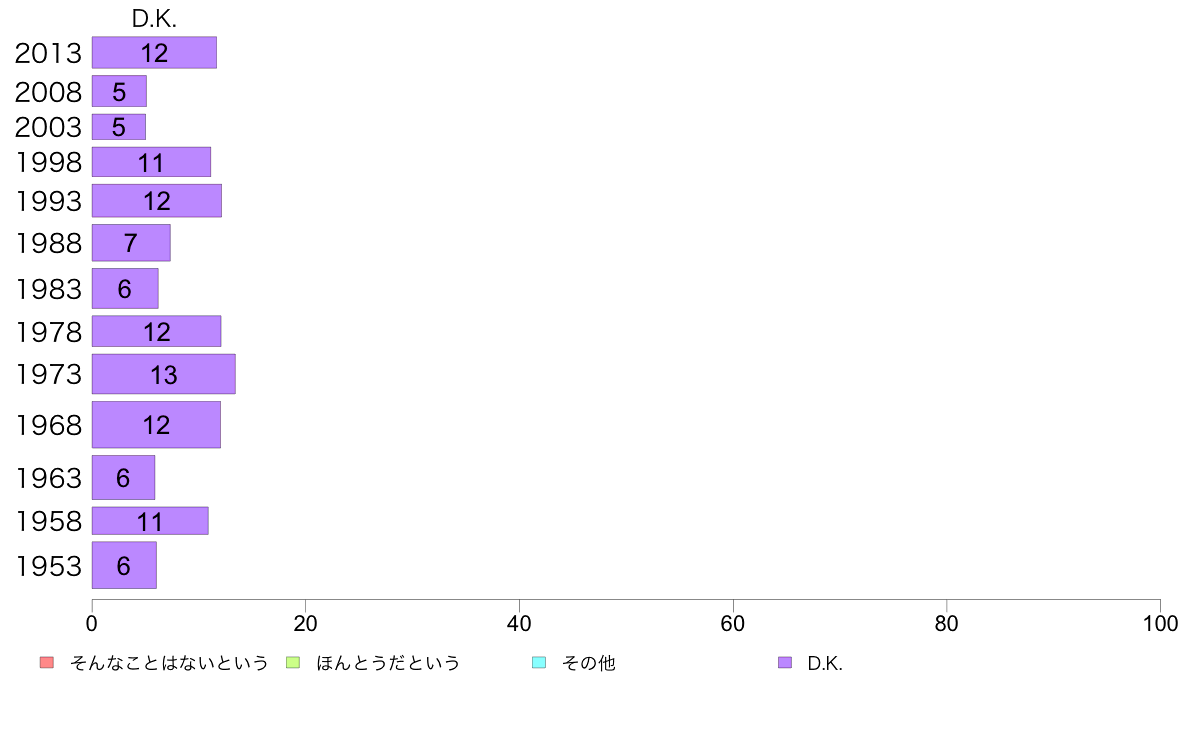Click the 1998 bar showing 11
Image resolution: width=1188 pixels, height=736 pixels.
152,162
